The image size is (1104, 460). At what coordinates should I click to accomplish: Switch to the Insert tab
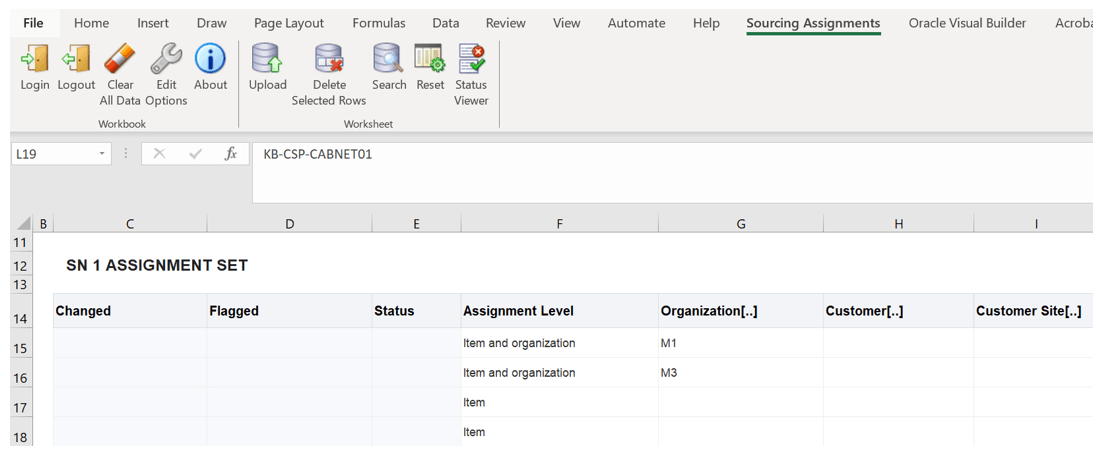pyautogui.click(x=153, y=23)
